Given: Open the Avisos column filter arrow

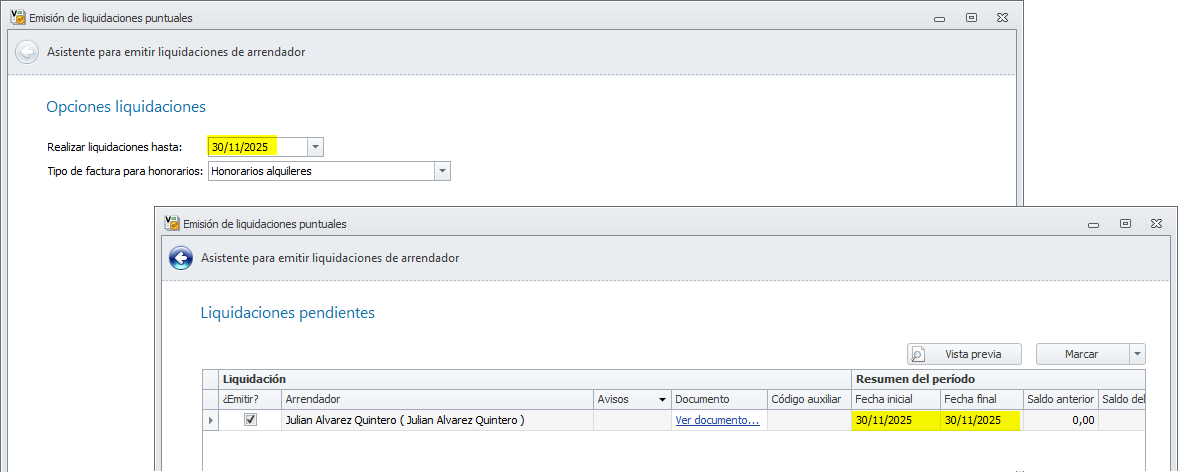Looking at the screenshot, I should click(662, 399).
